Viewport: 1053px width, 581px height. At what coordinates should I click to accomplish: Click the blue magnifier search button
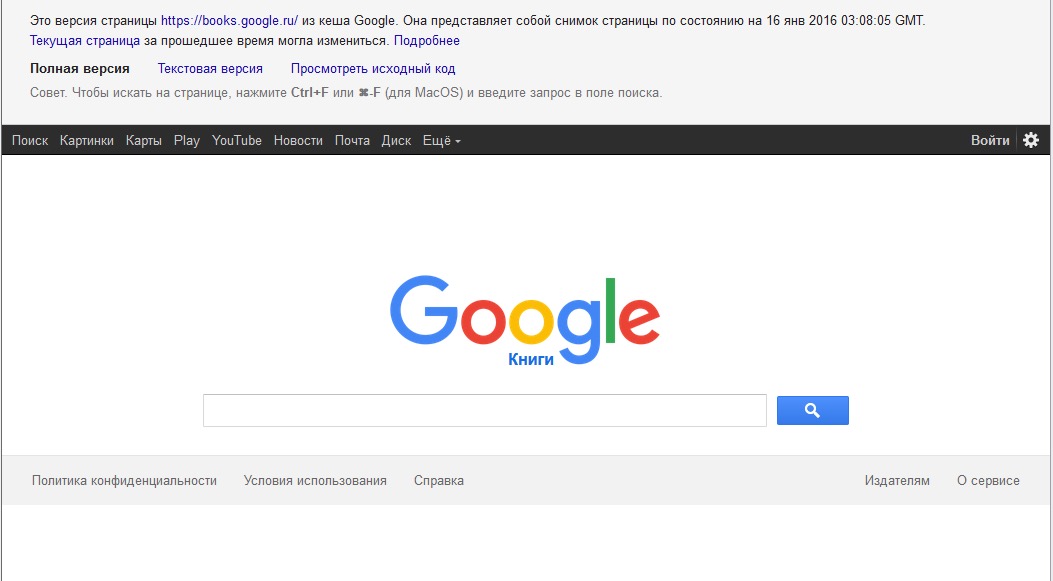point(813,410)
